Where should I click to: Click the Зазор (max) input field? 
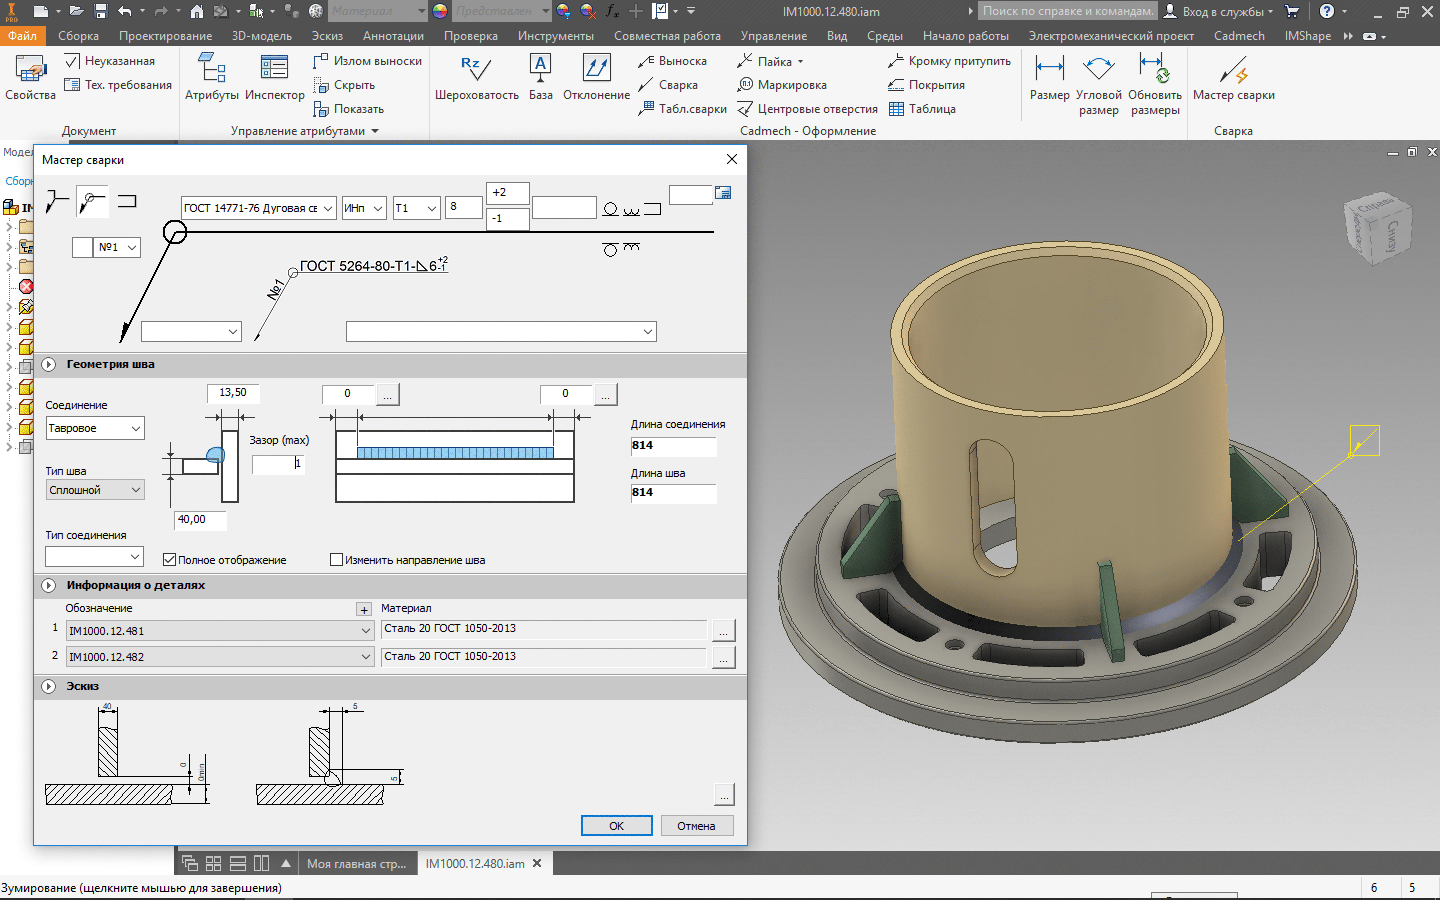pos(277,464)
